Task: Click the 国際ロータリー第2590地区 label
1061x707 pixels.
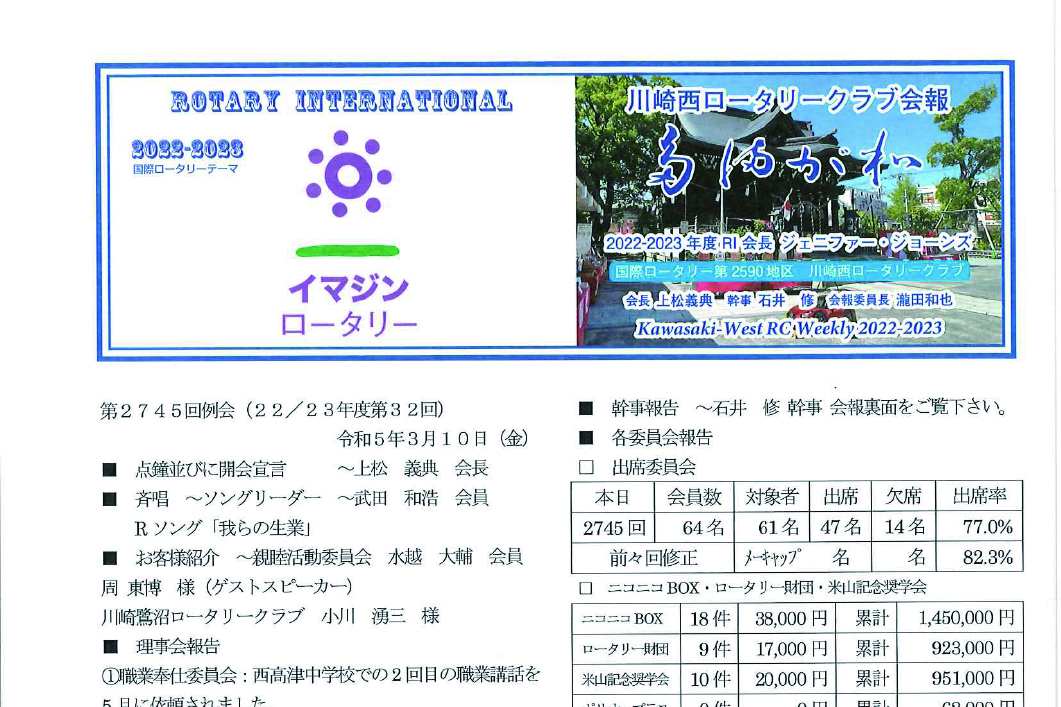Action: coord(704,271)
